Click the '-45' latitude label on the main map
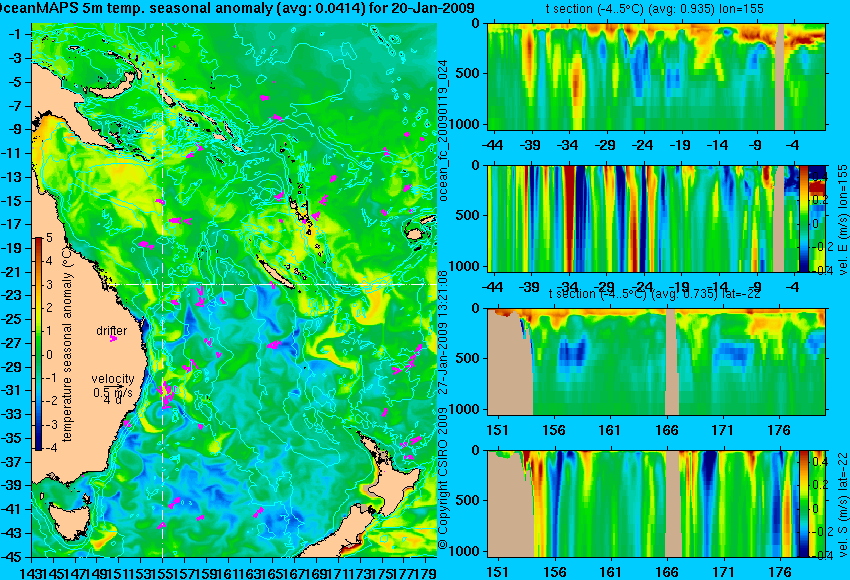 tap(13, 557)
